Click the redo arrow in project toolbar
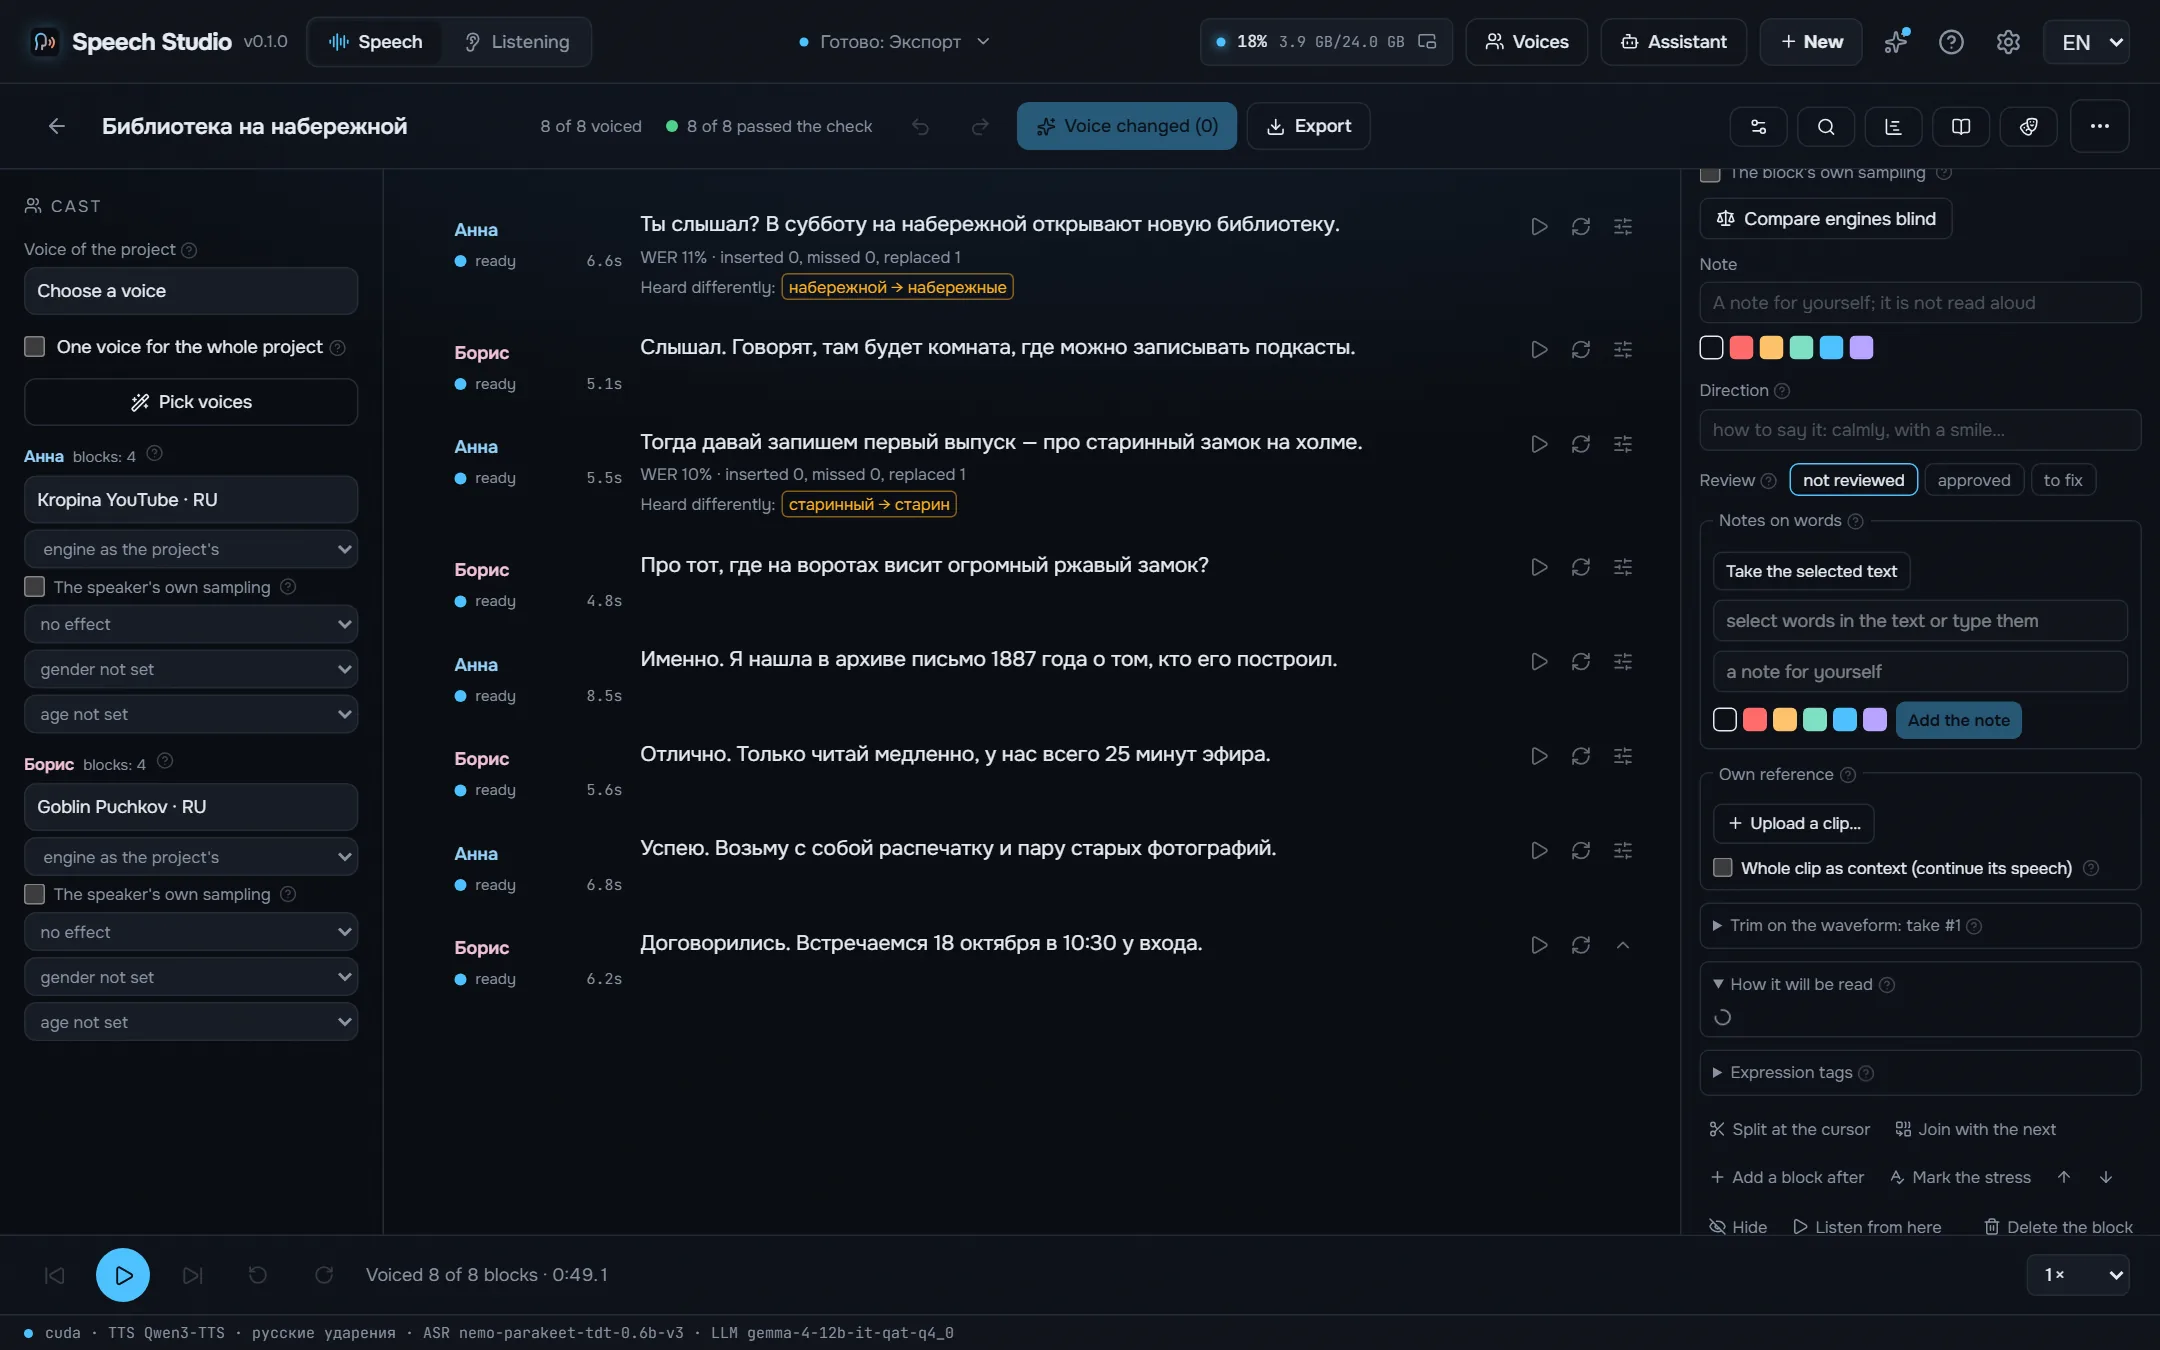This screenshot has width=2160, height=1350. pyautogui.click(x=980, y=126)
